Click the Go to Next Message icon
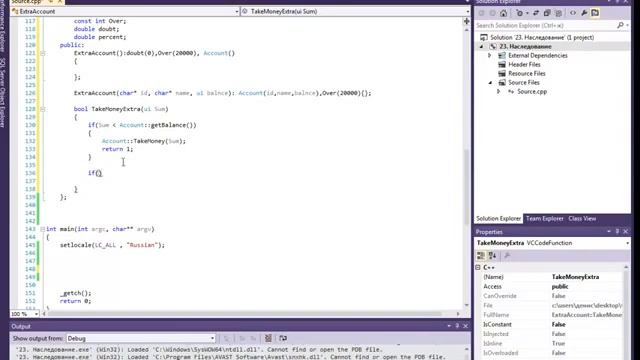Viewport: 640px width, 360px height. click(253, 338)
